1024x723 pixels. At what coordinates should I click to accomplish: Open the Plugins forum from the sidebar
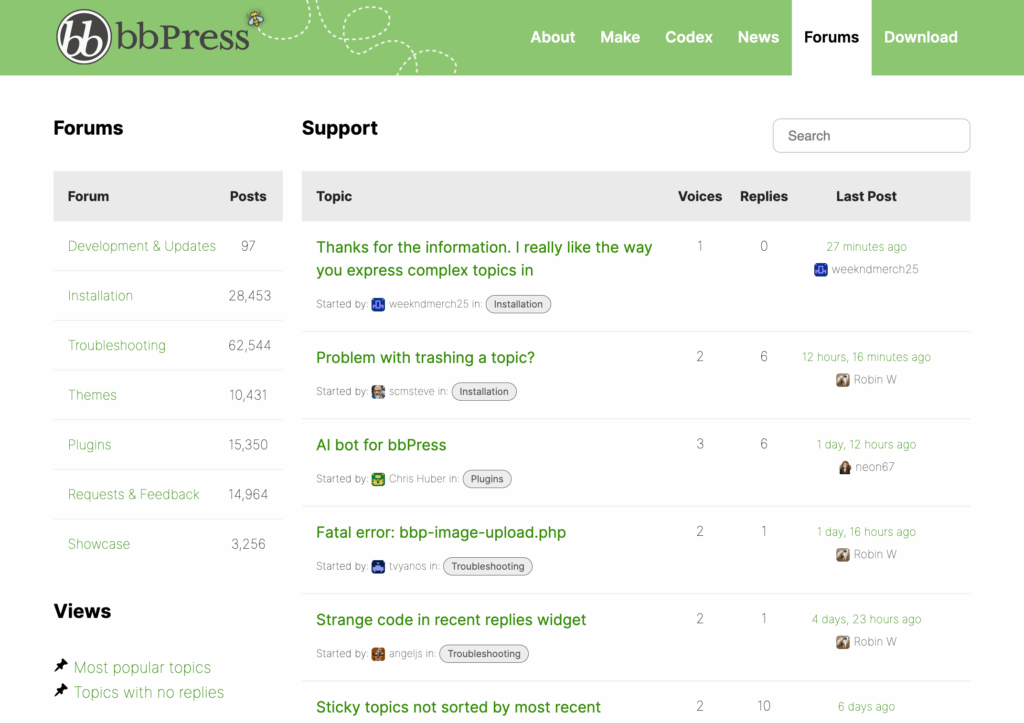(89, 444)
